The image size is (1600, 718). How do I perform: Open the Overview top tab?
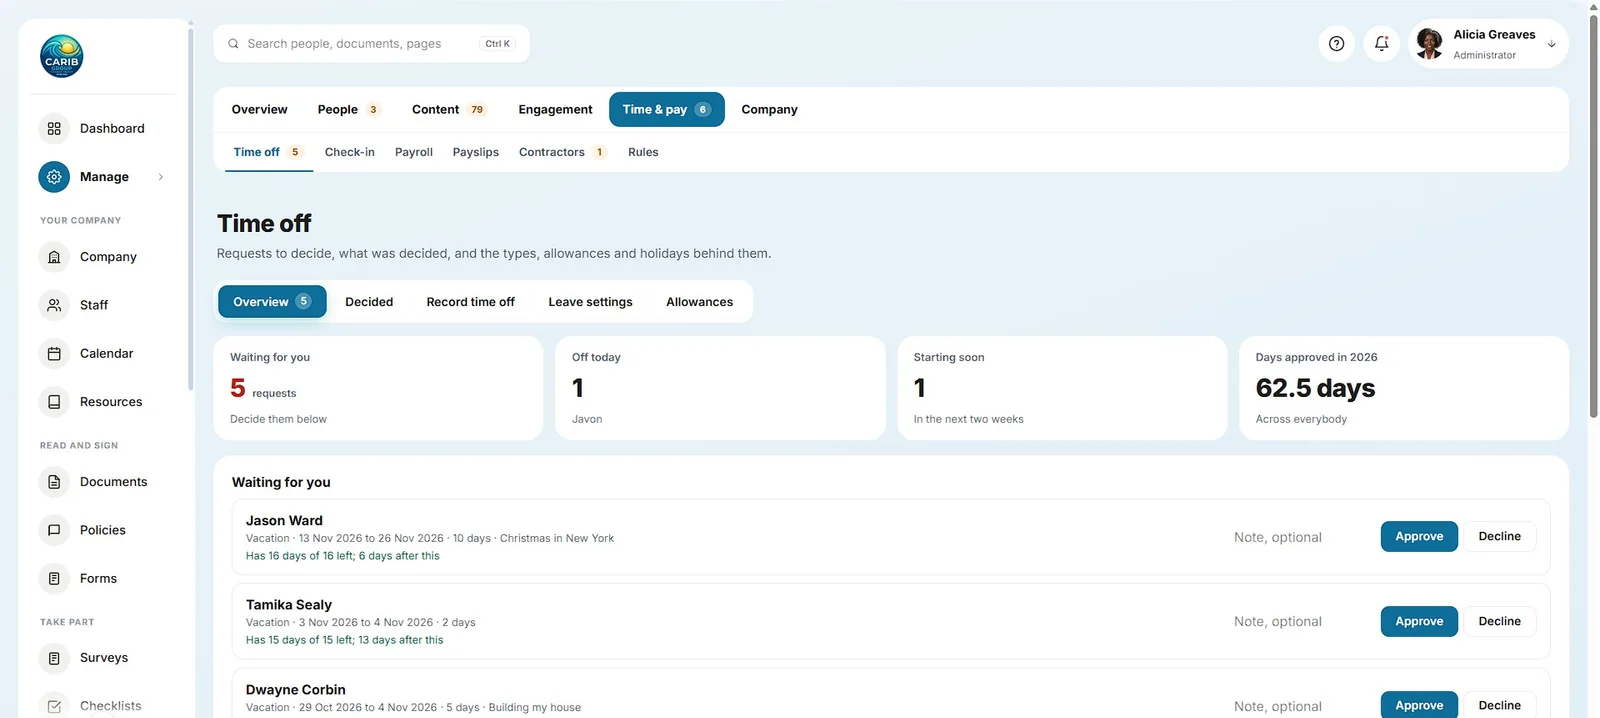tap(259, 110)
